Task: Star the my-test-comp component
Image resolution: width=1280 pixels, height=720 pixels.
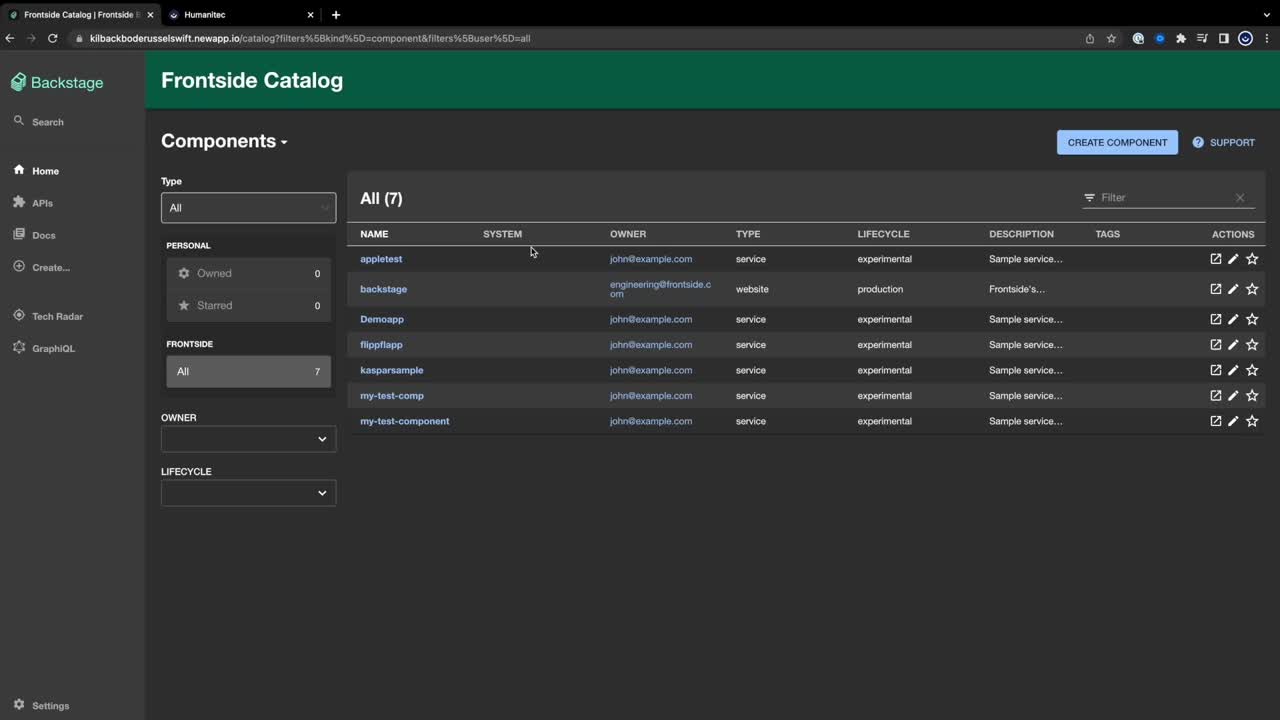Action: [x=1251, y=395]
